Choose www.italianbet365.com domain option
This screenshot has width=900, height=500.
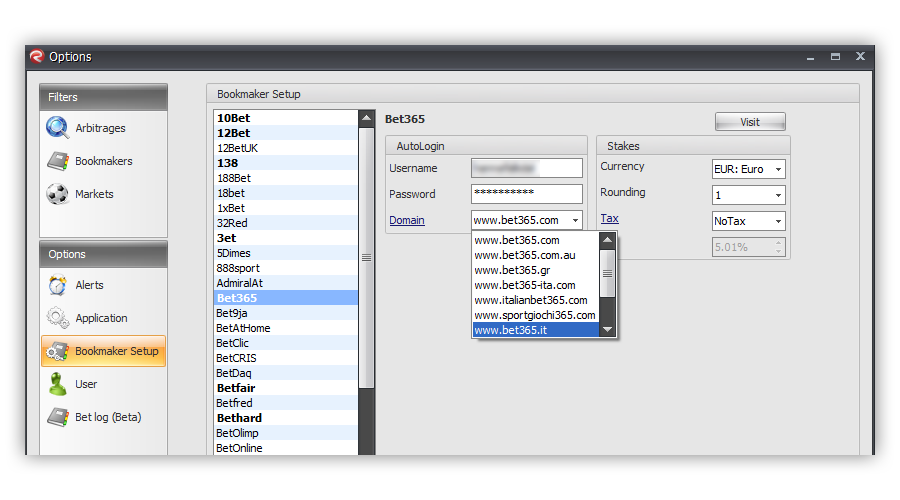coord(536,300)
